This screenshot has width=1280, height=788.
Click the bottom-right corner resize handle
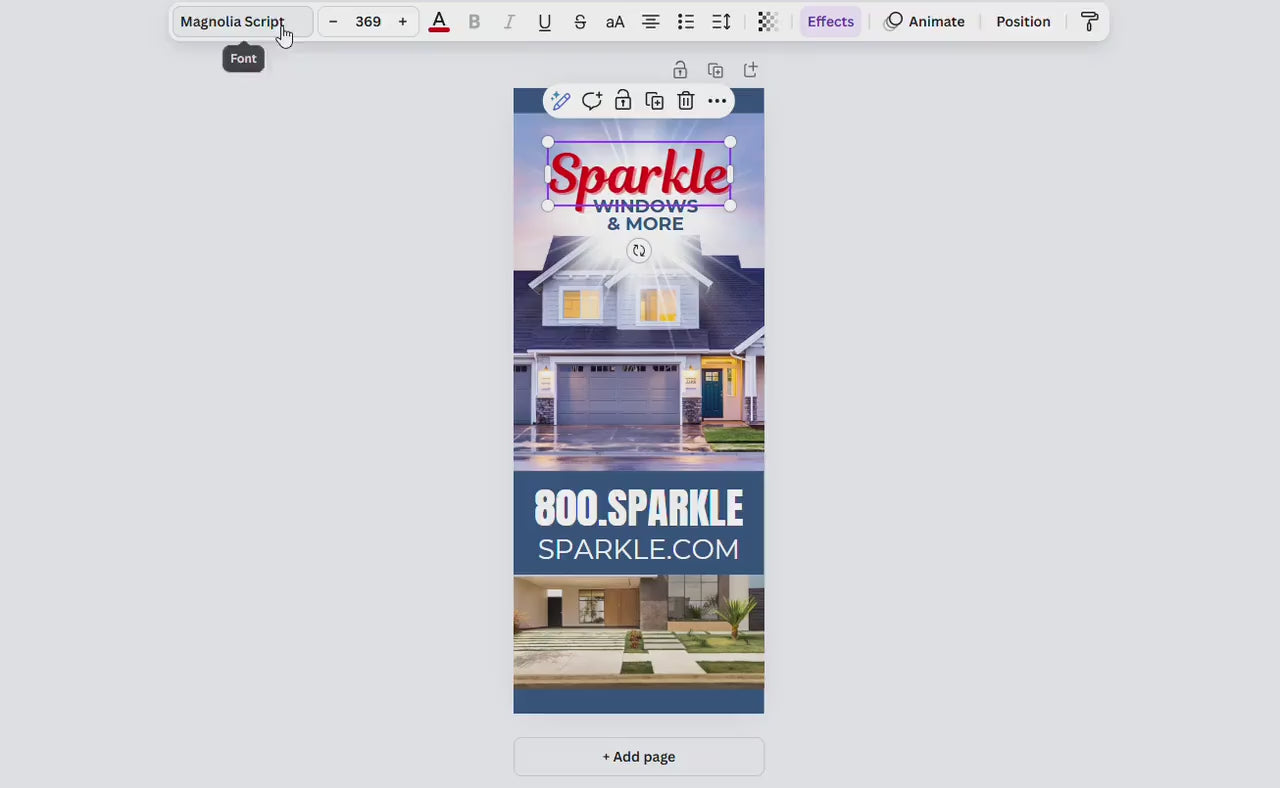click(730, 206)
